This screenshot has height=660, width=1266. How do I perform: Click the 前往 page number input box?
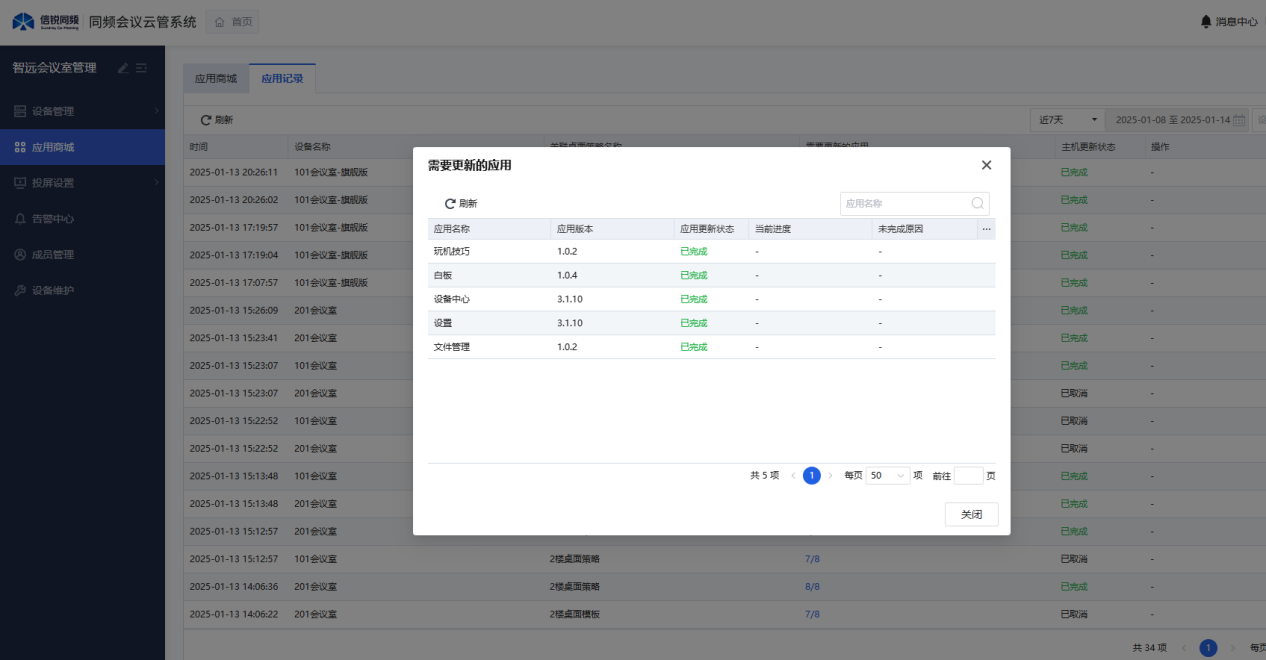point(968,476)
